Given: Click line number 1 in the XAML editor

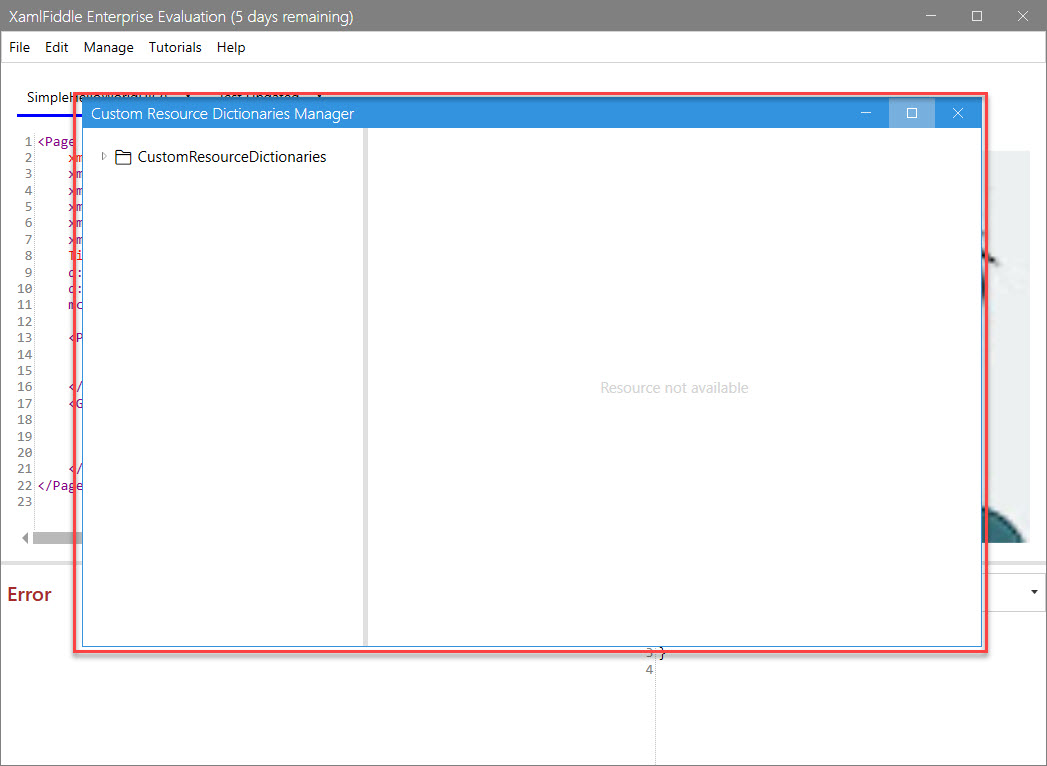Looking at the screenshot, I should (x=28, y=142).
